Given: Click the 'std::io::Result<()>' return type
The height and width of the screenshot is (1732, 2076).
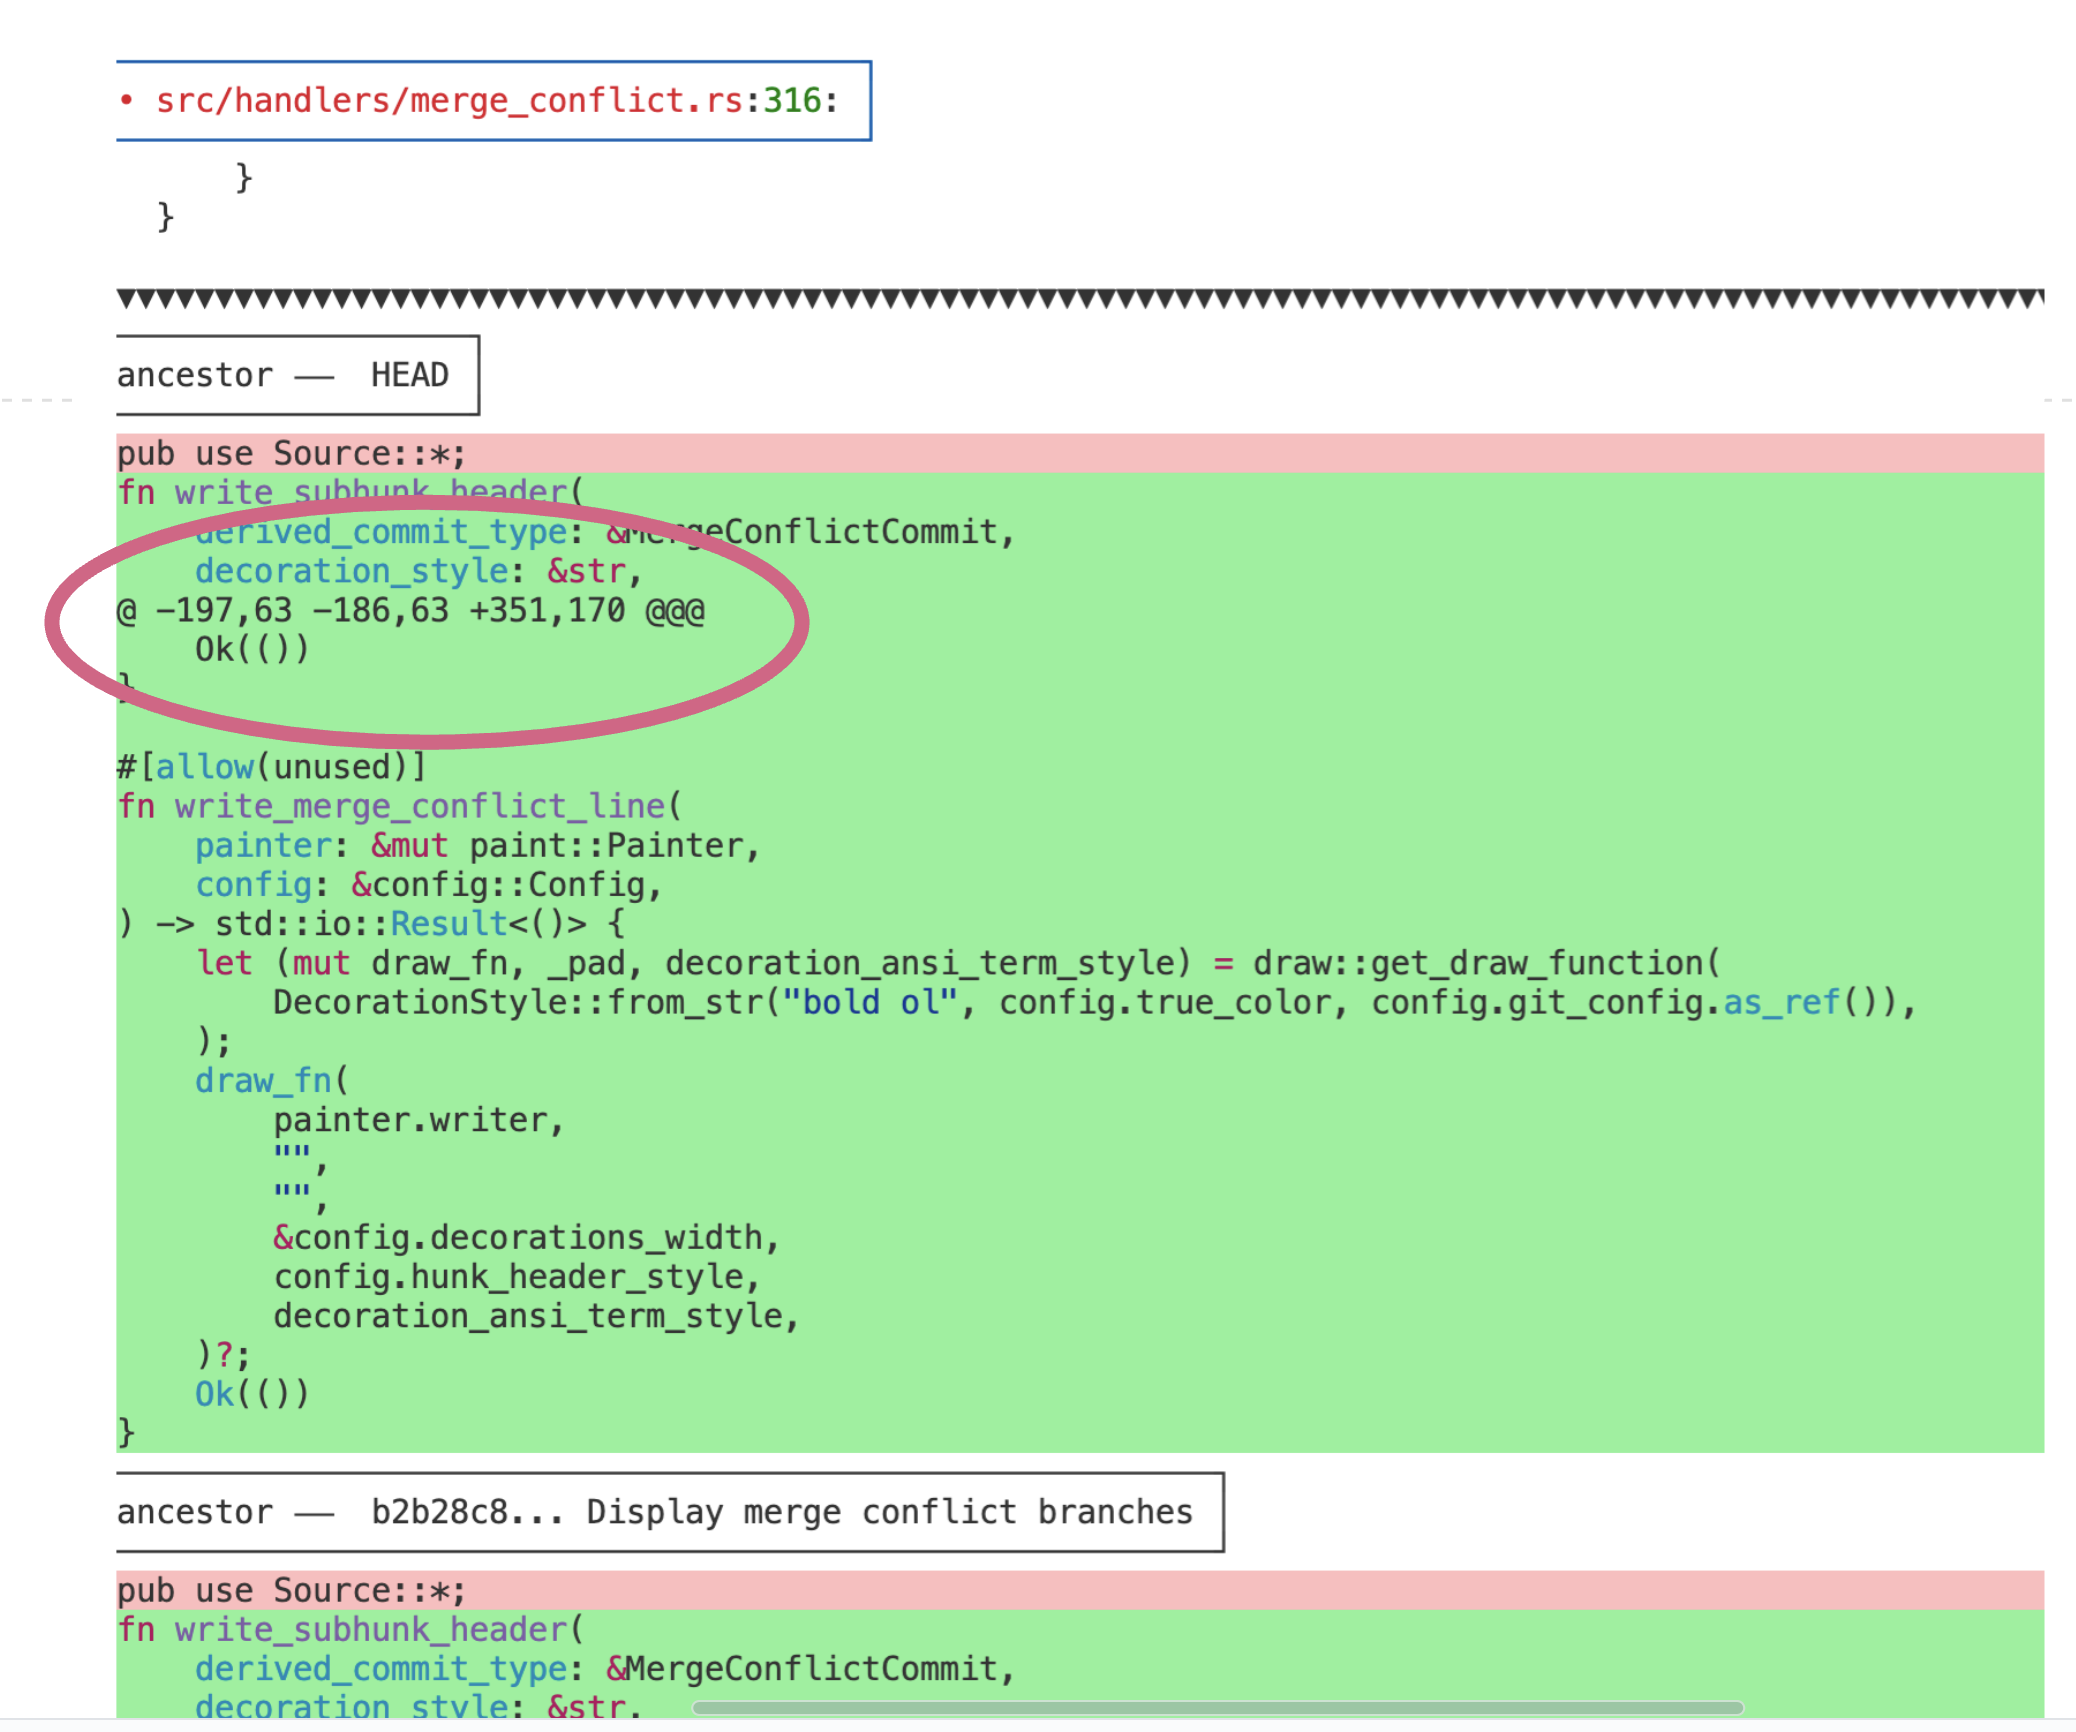Looking at the screenshot, I should (x=400, y=924).
